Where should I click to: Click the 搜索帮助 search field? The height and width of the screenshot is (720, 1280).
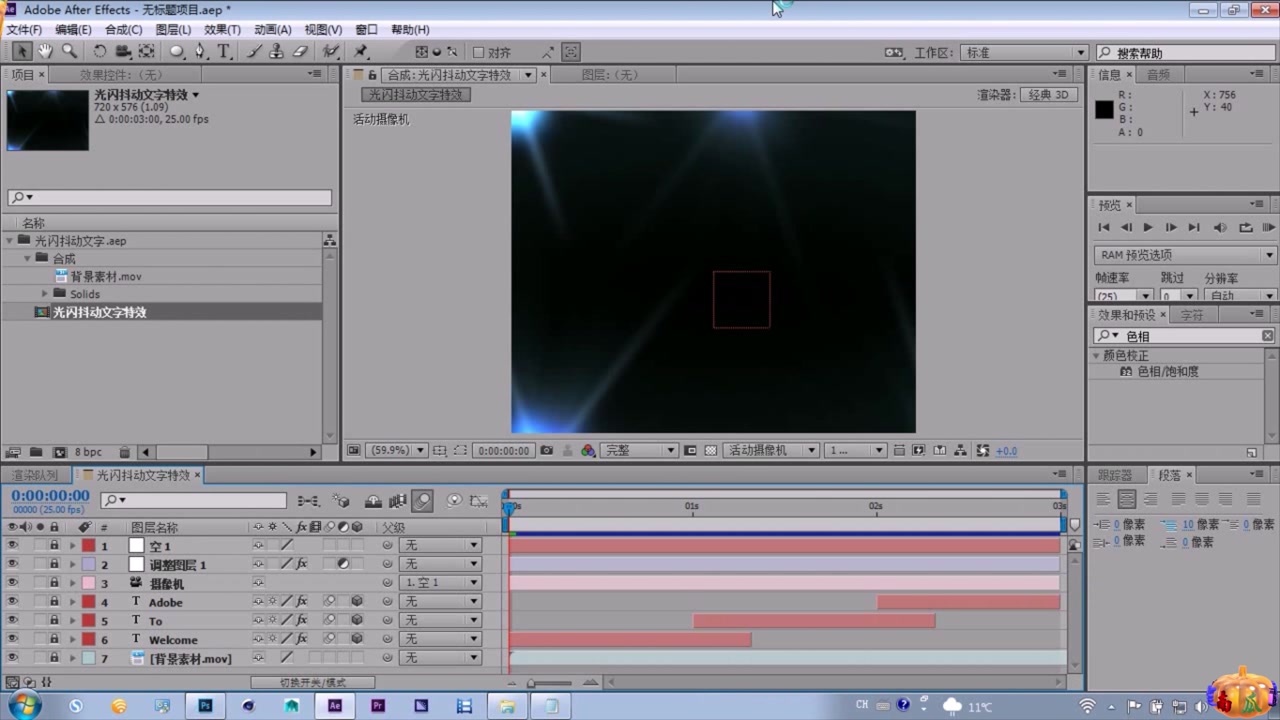[x=1186, y=53]
